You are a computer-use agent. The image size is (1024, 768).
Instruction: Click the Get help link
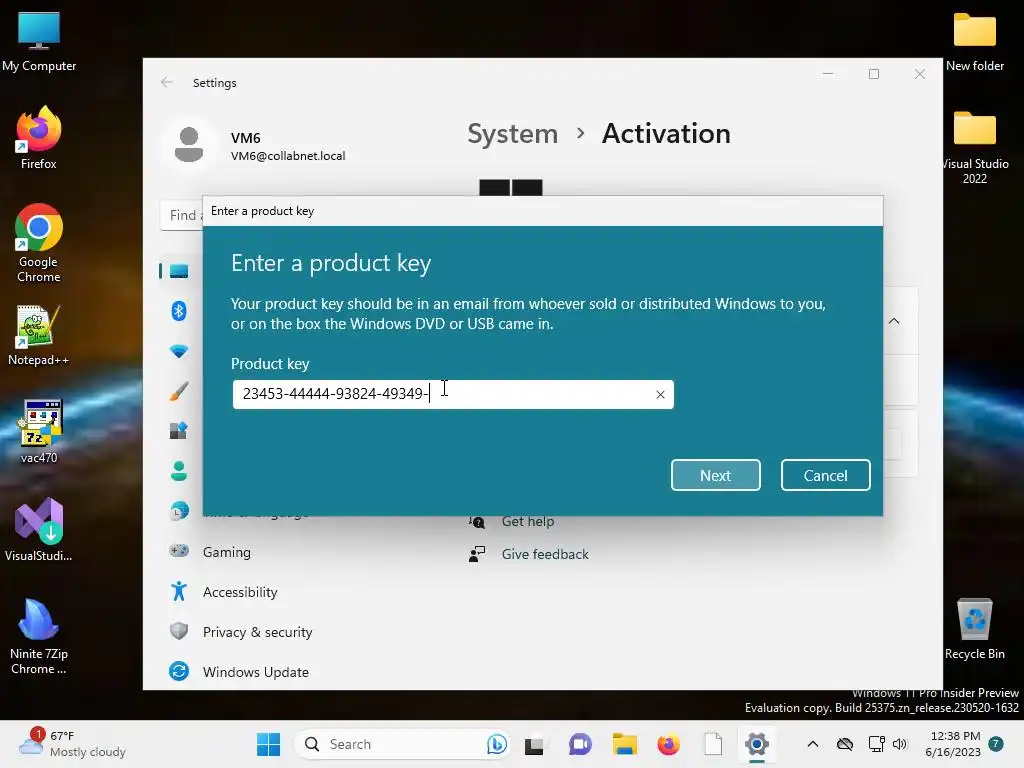point(528,521)
